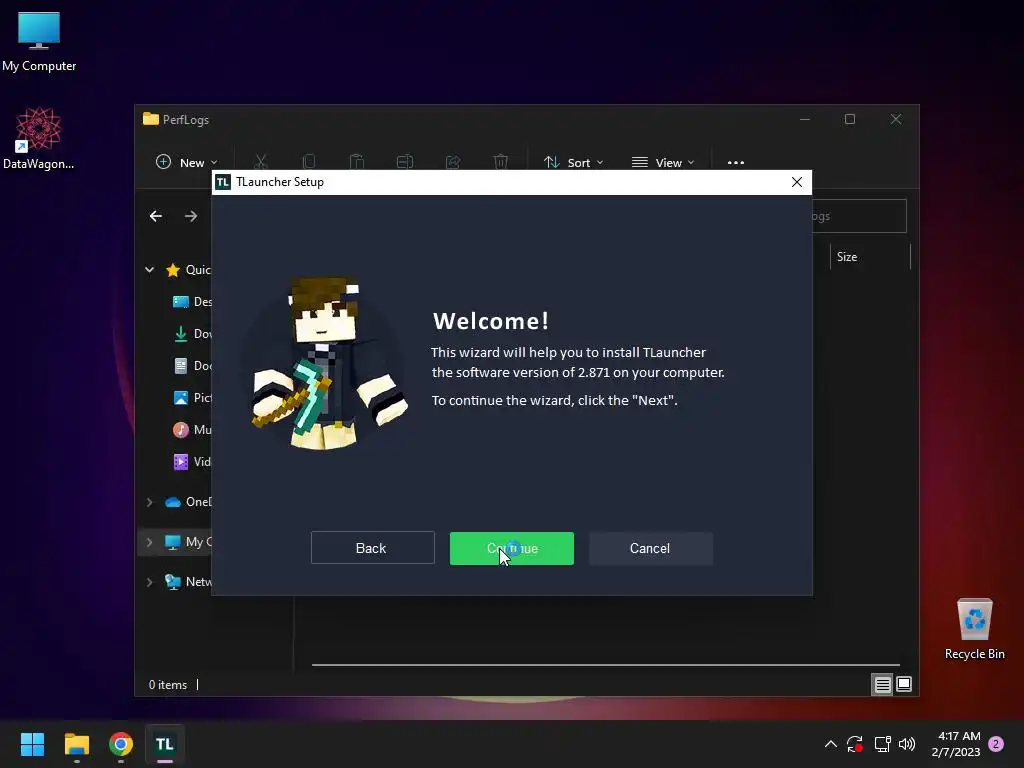Screen dimensions: 1024x768
Task: Expand the Network tree node
Action: [150, 582]
